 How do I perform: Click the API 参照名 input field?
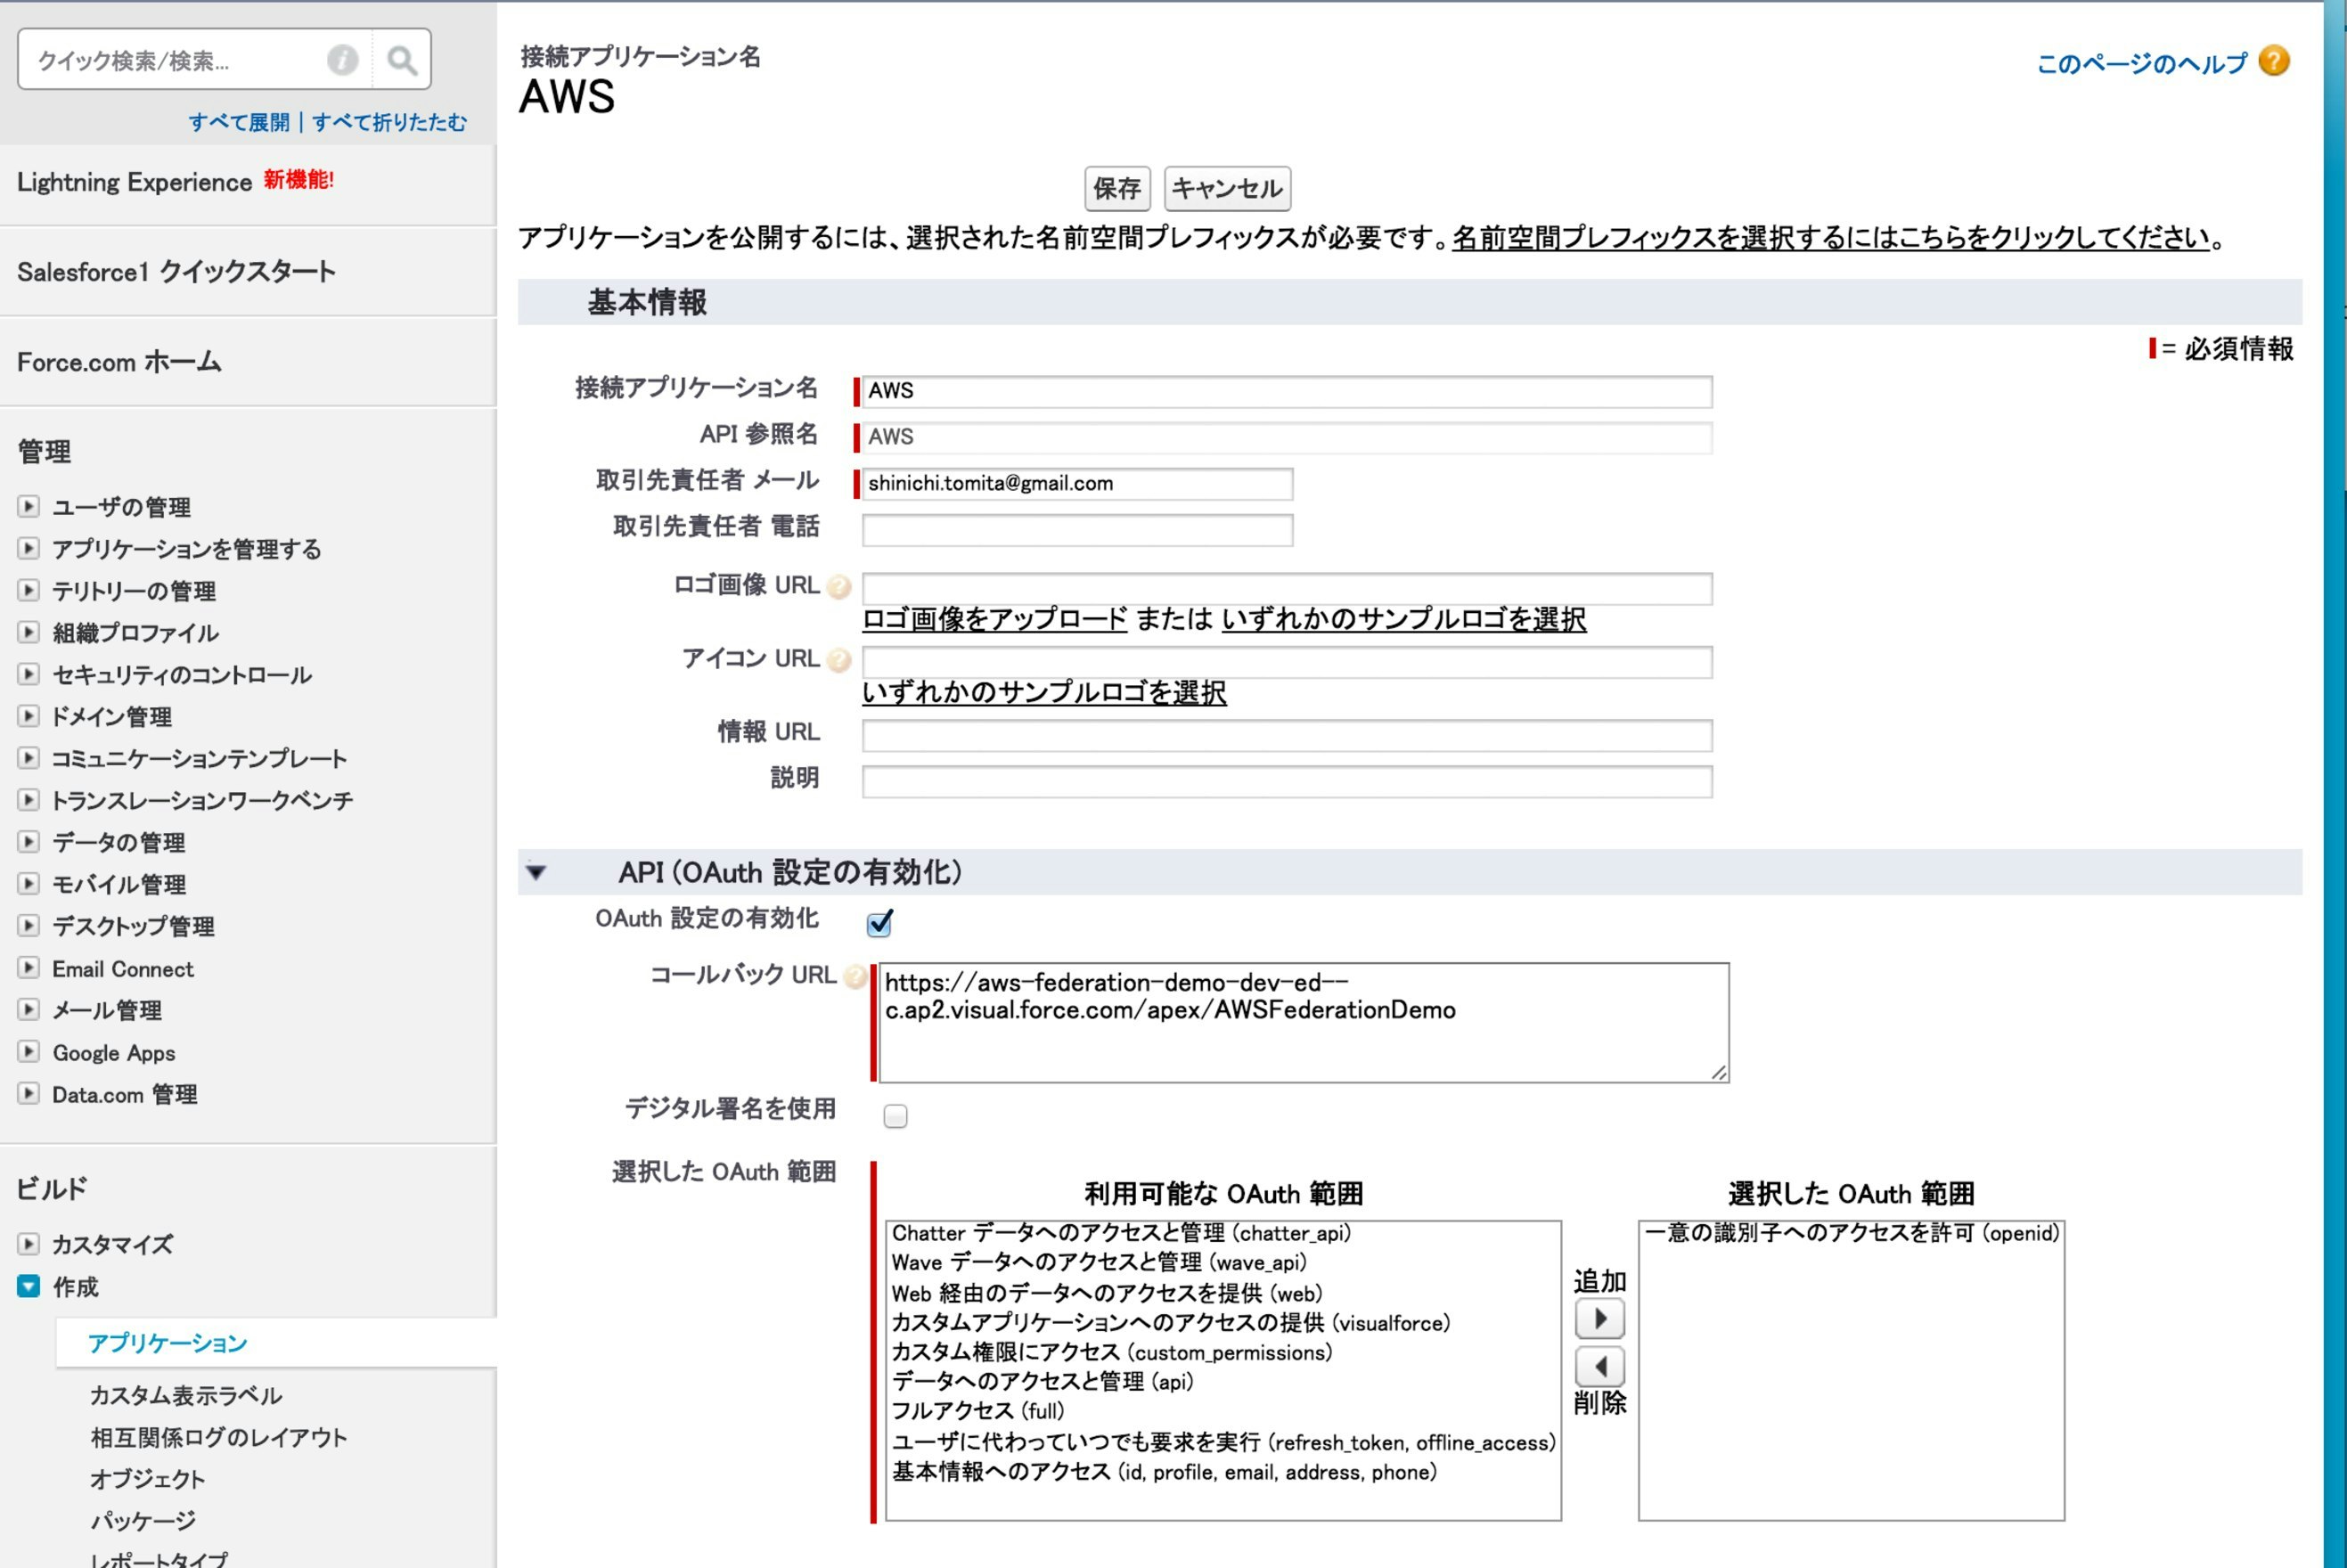point(1287,437)
